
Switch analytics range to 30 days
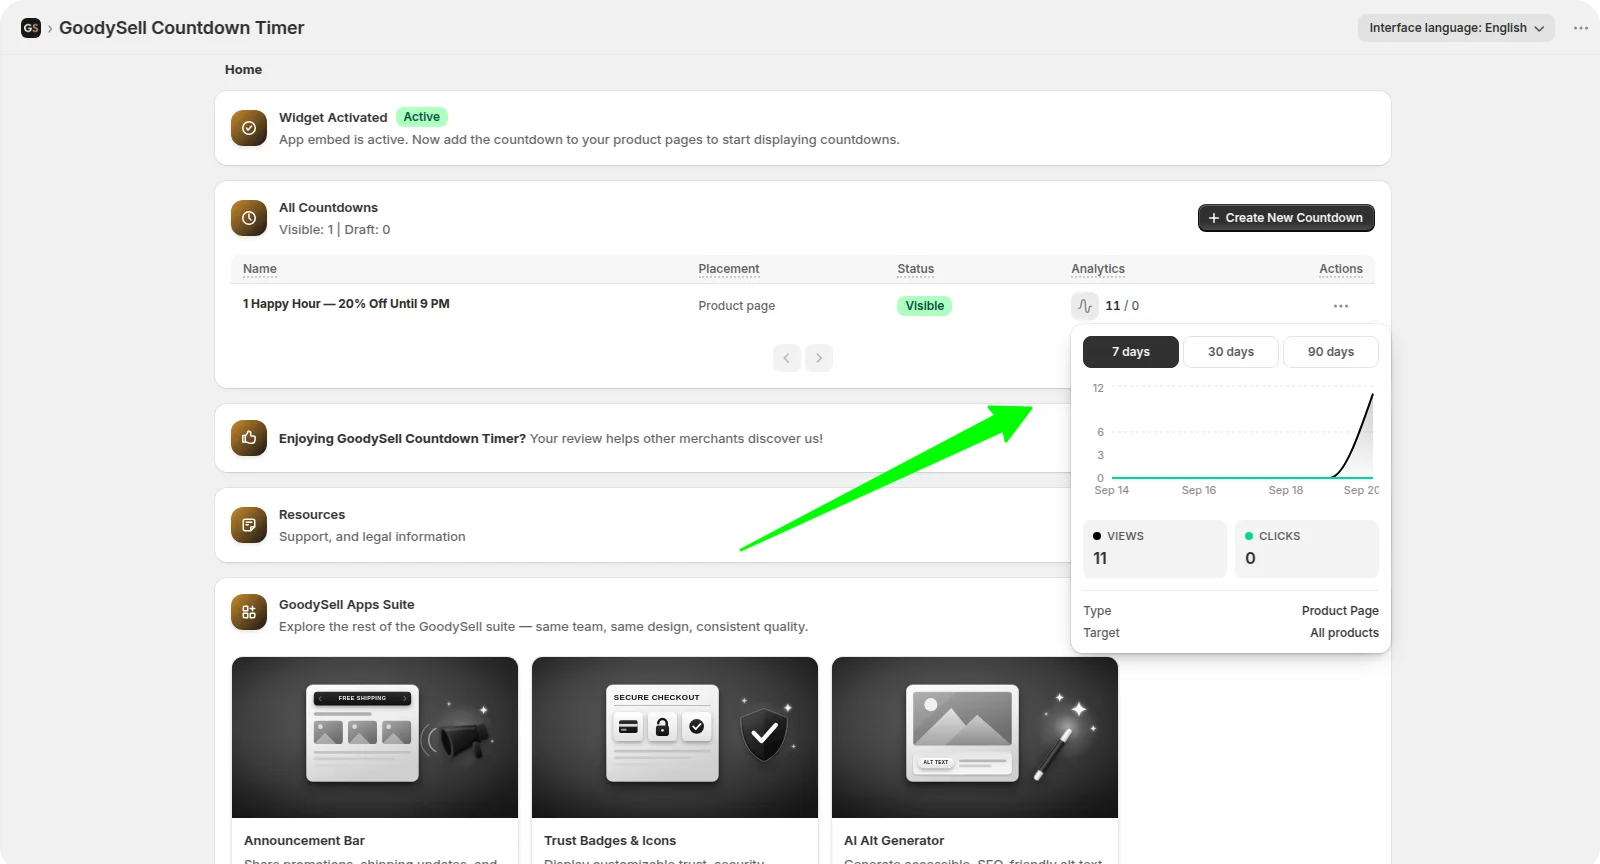tap(1231, 352)
